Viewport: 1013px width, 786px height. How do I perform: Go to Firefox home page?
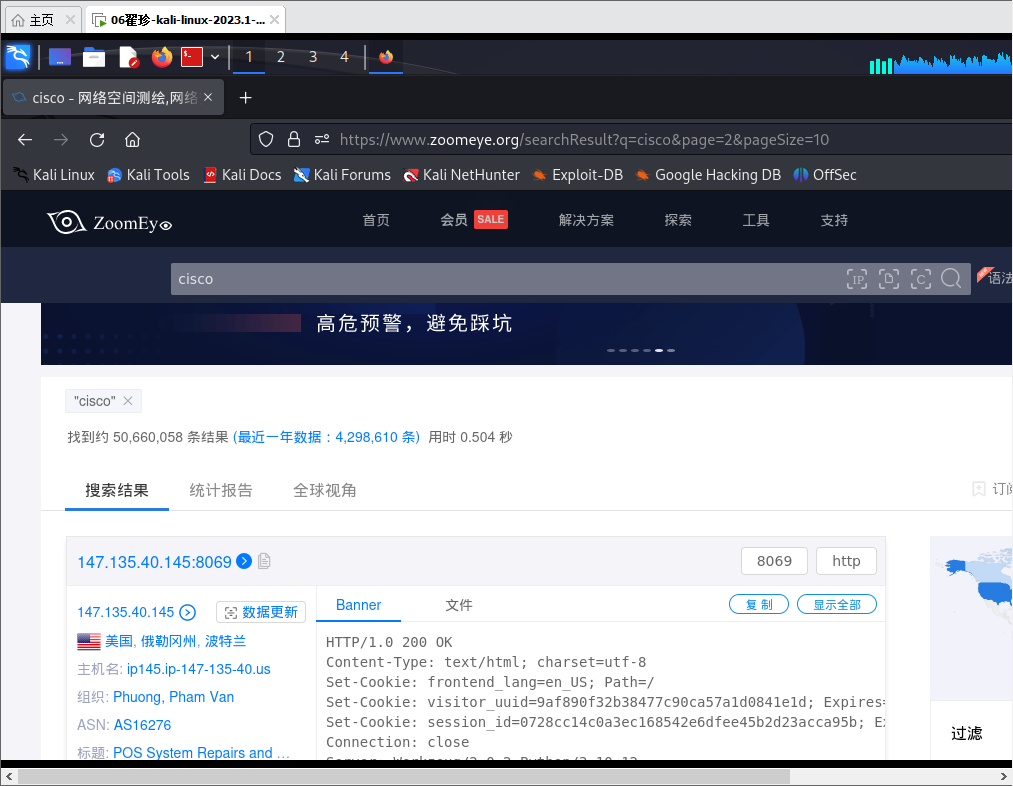(132, 140)
